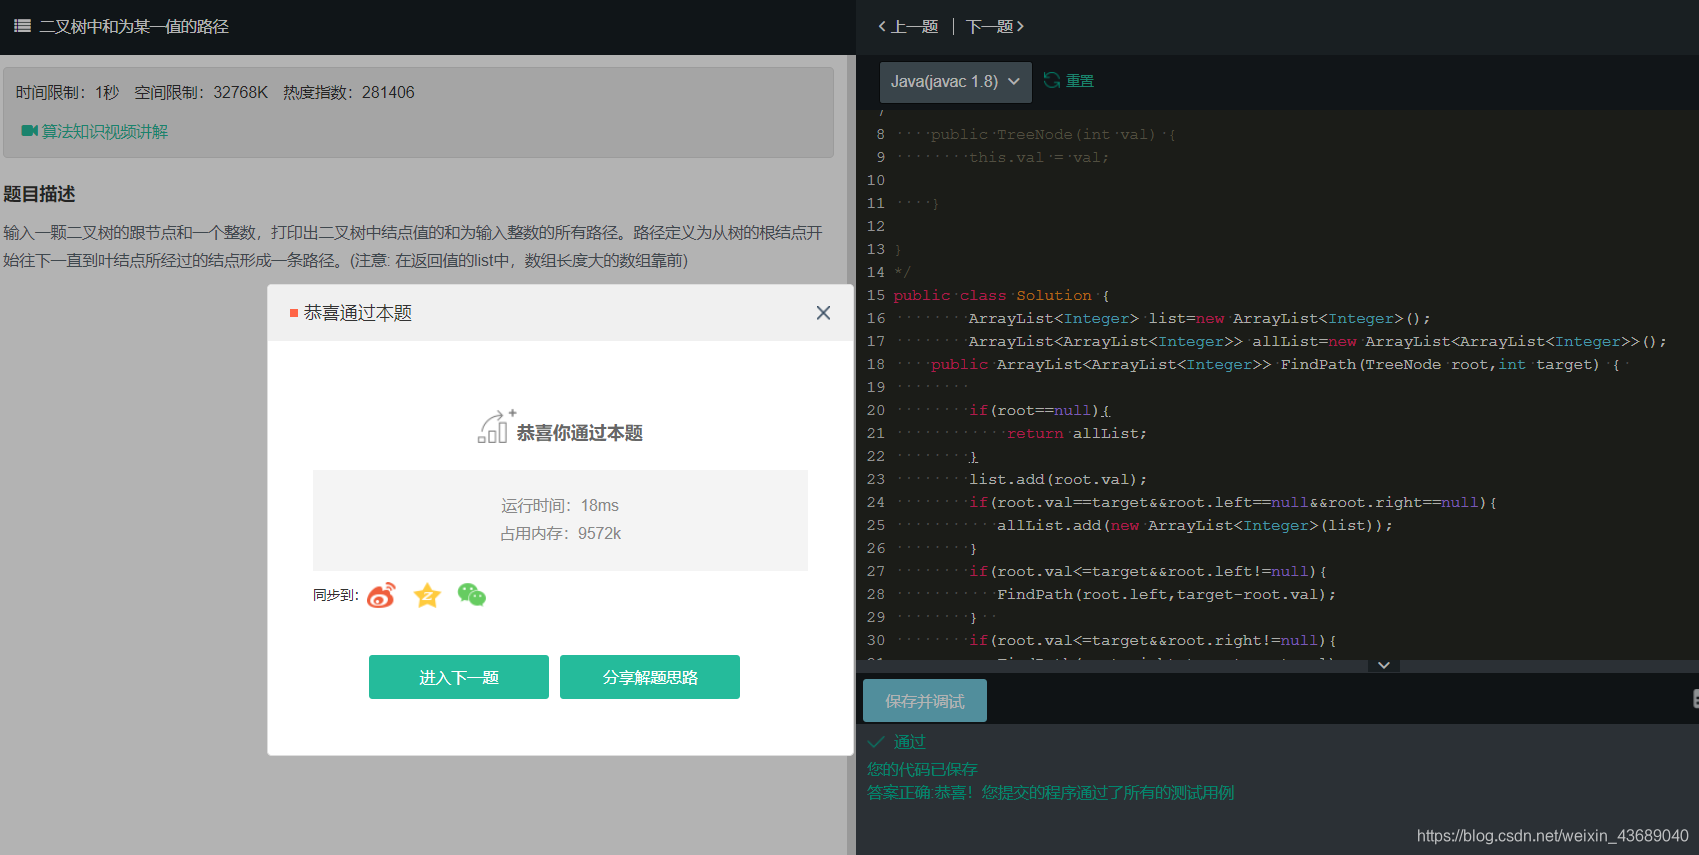Click the 保存并调试 button

click(x=925, y=701)
